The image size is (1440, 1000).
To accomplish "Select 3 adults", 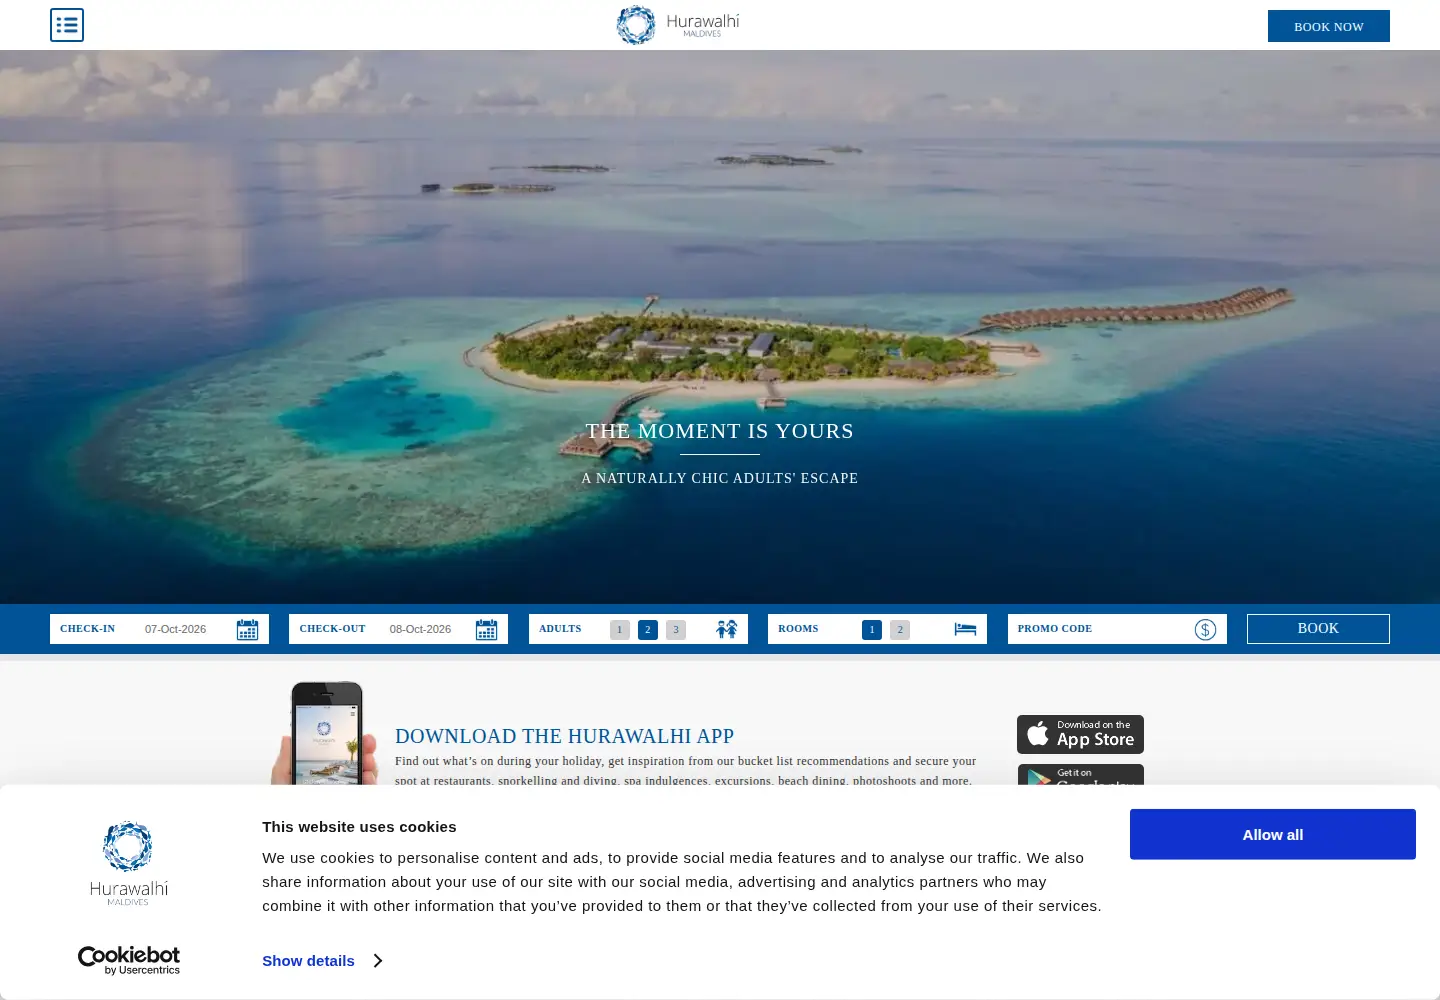I will click(676, 629).
